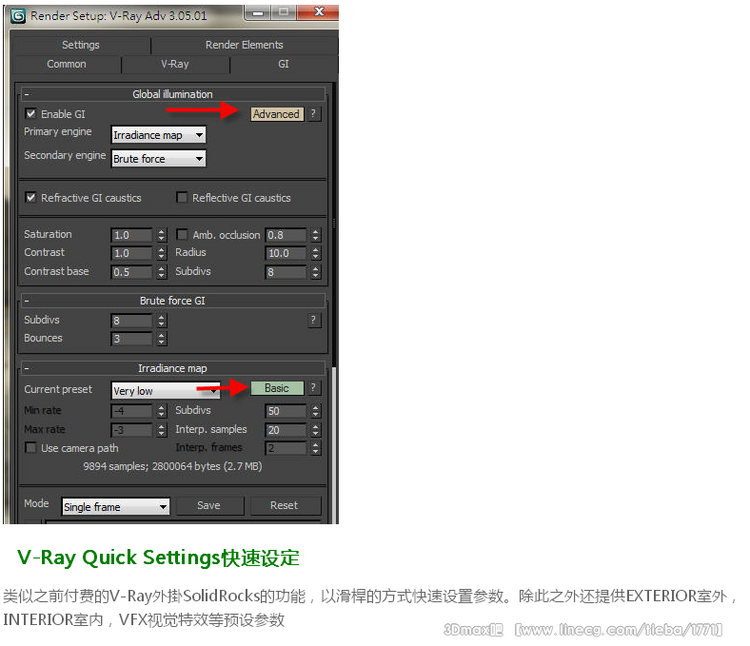Click the Advanced mode button
This screenshot has height=646, width=750.
(x=277, y=114)
